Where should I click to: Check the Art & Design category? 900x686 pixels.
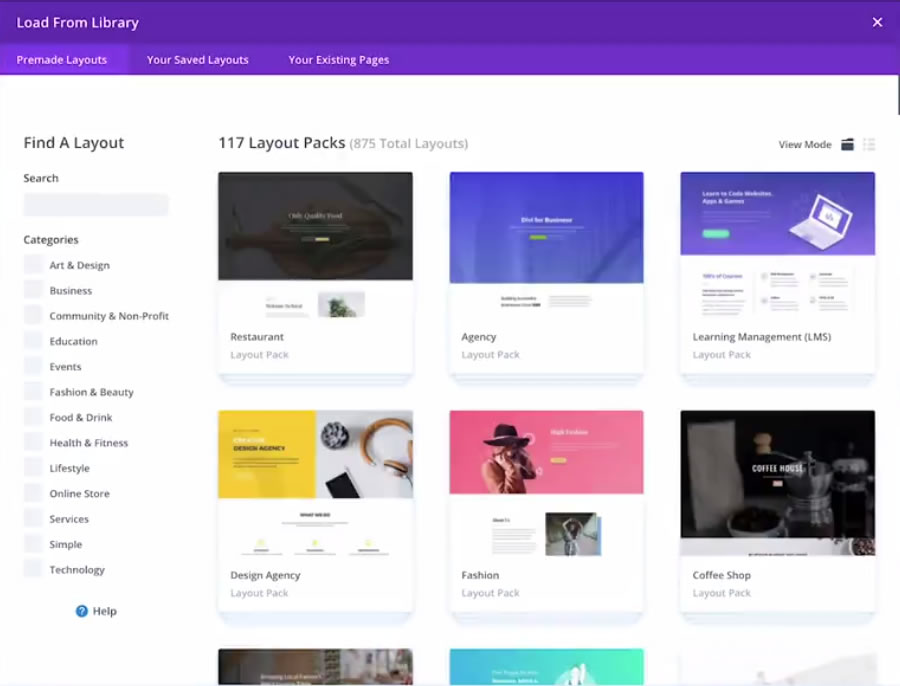click(33, 265)
